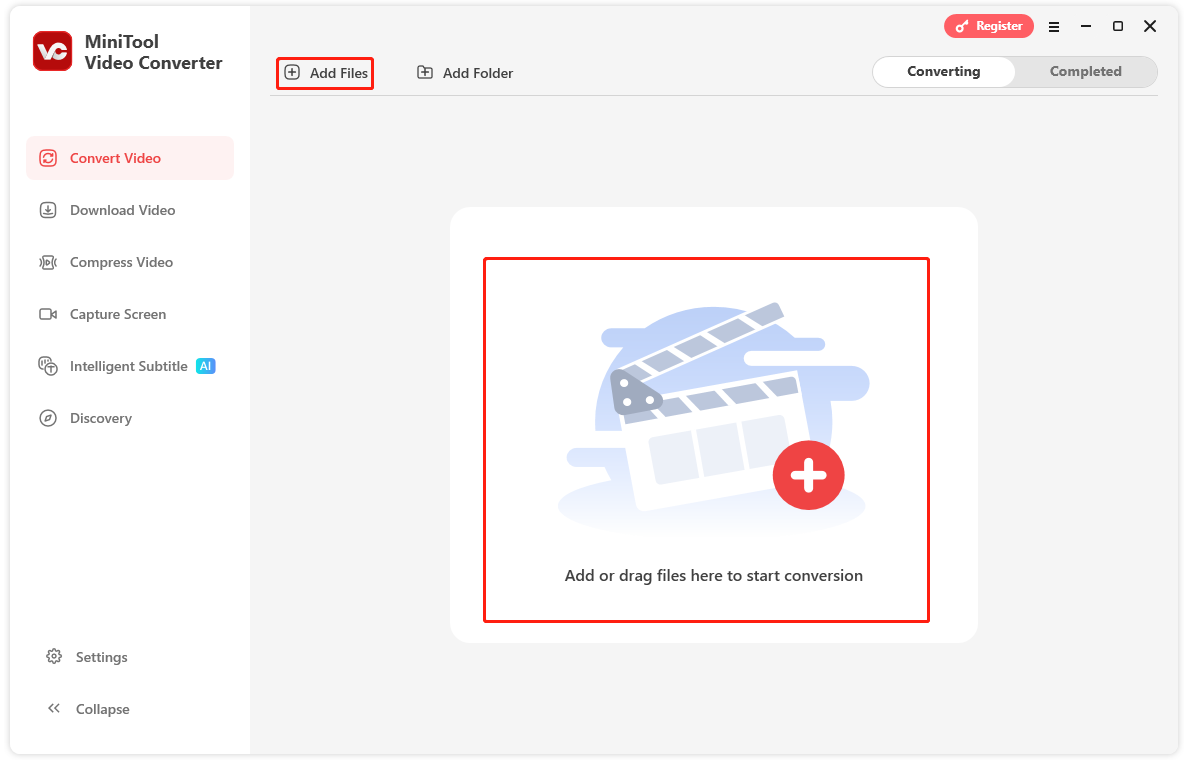This screenshot has width=1189, height=765.
Task: Open the hamburger menu
Action: tap(1053, 26)
